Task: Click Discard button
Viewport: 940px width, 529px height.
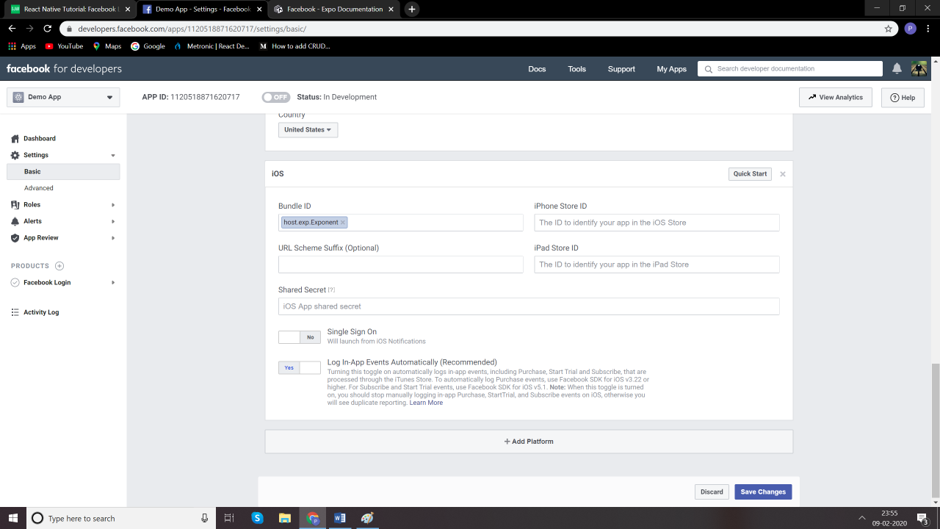Action: tap(712, 492)
